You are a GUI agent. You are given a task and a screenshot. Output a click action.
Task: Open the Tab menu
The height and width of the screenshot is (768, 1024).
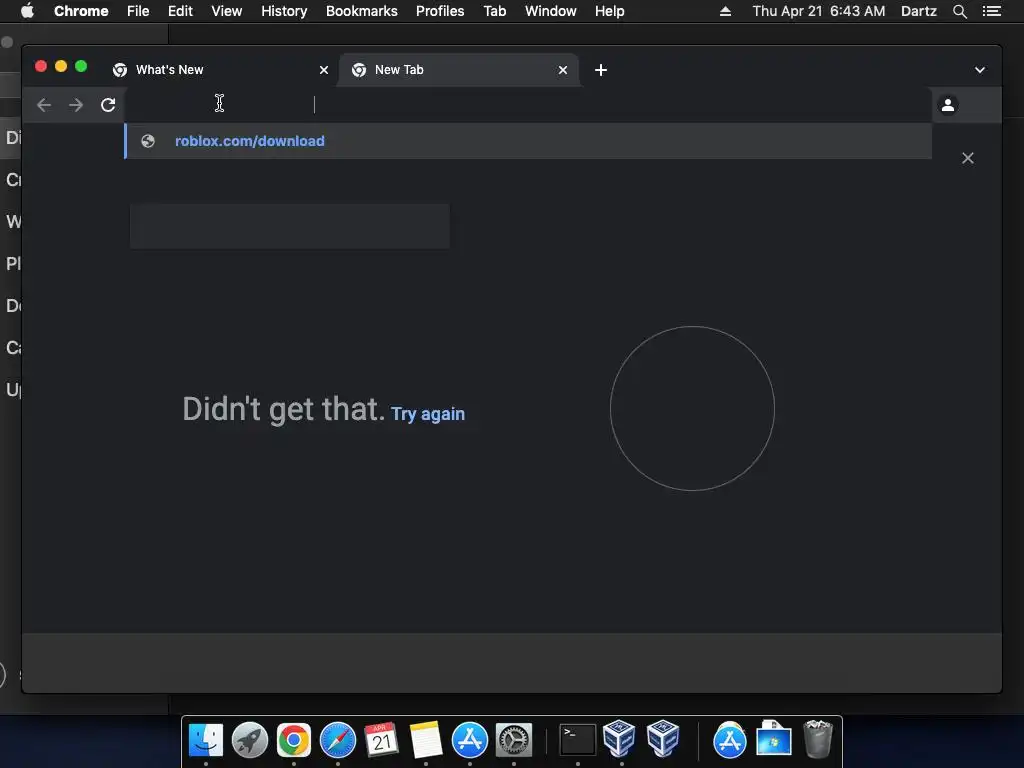coord(494,11)
